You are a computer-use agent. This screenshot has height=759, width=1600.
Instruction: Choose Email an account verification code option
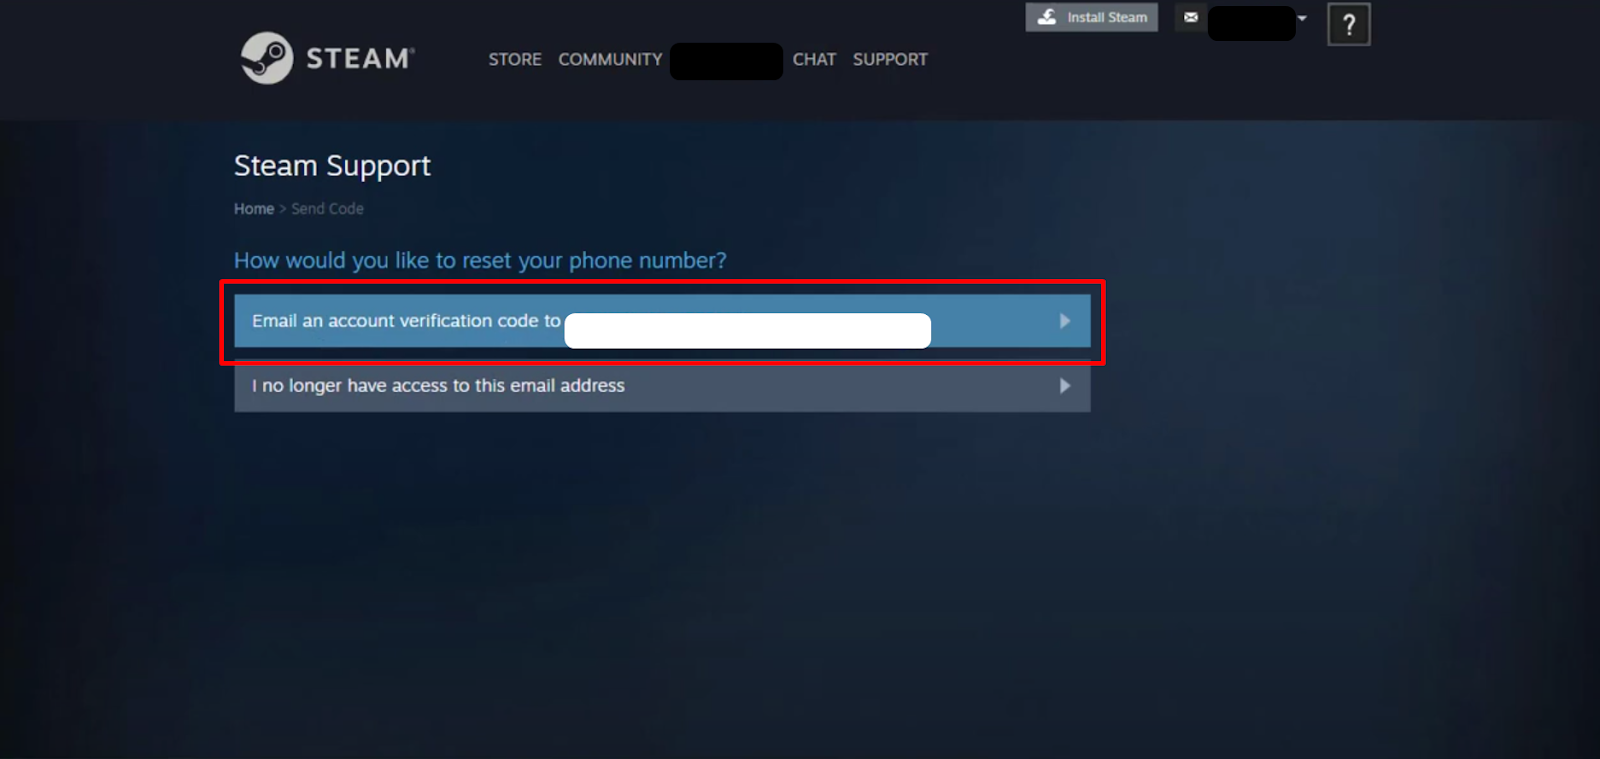[662, 321]
